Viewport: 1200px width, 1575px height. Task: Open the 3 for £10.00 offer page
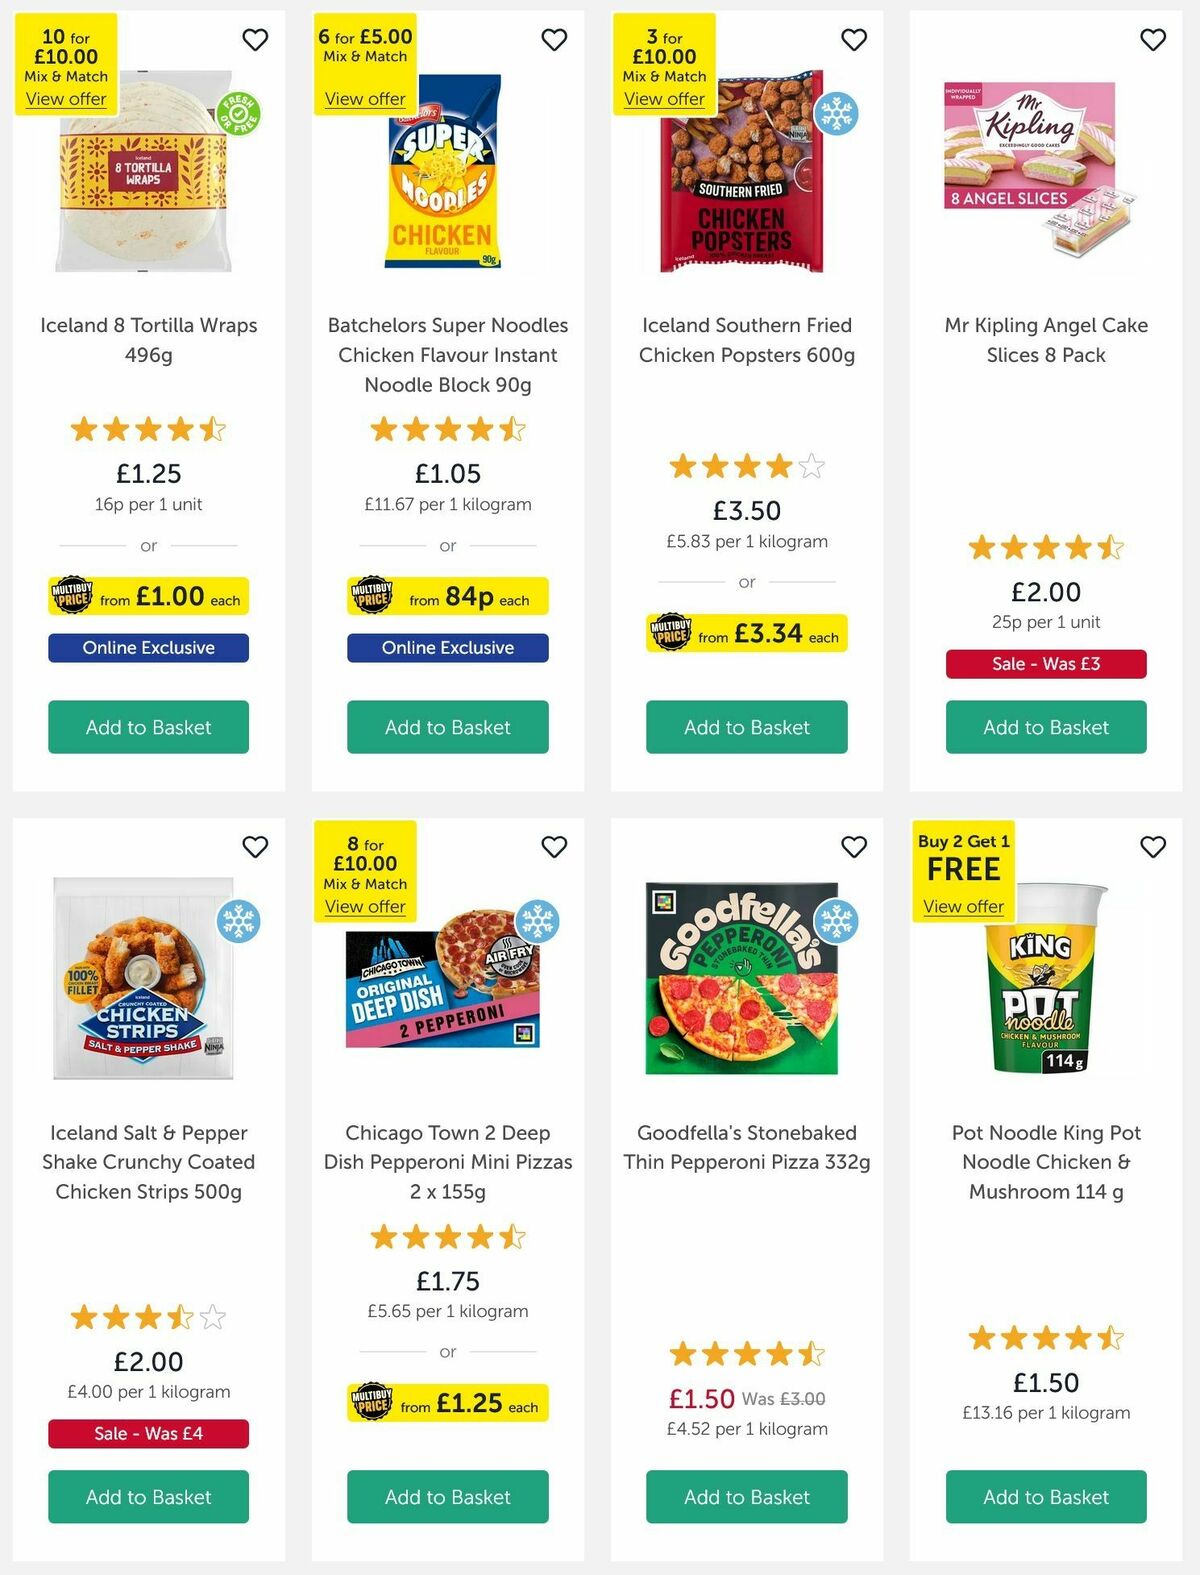click(x=664, y=98)
